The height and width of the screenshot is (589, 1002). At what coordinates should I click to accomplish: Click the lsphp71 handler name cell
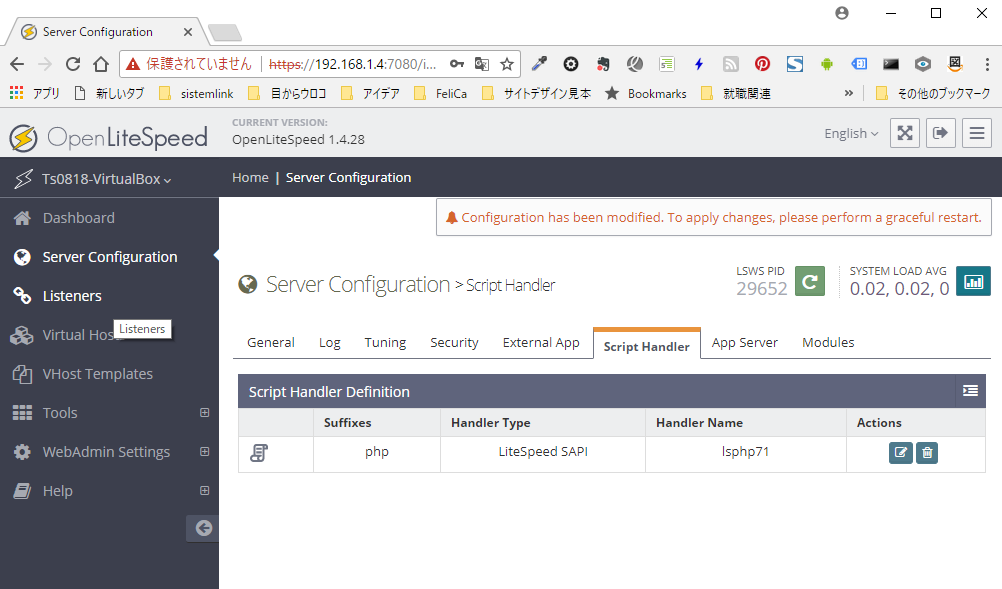coord(745,452)
